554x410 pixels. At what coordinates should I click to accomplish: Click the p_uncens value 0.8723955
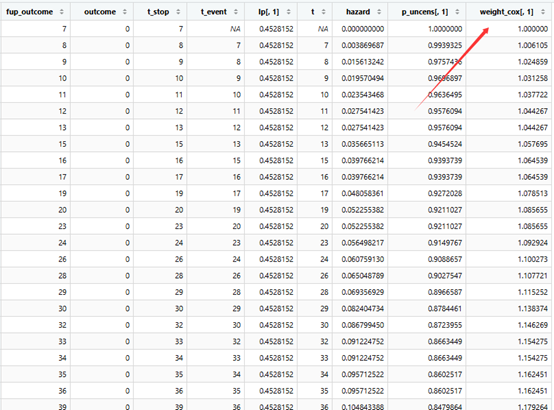tap(445, 325)
